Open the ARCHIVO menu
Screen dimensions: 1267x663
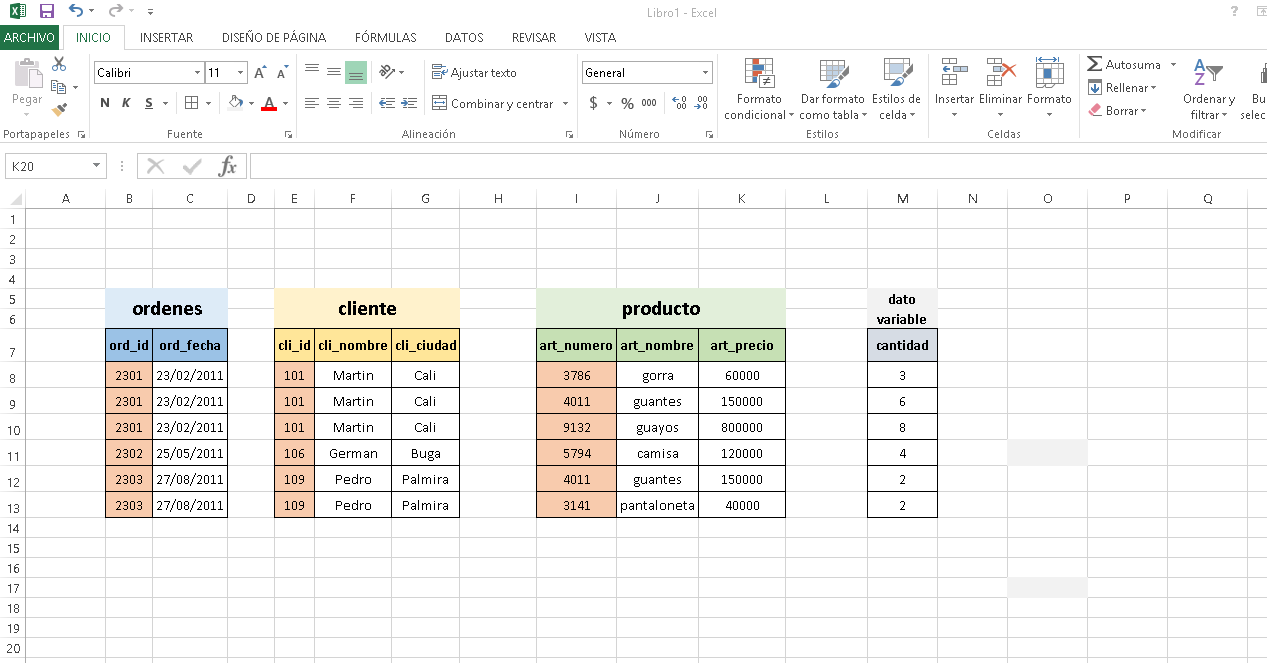coord(30,37)
